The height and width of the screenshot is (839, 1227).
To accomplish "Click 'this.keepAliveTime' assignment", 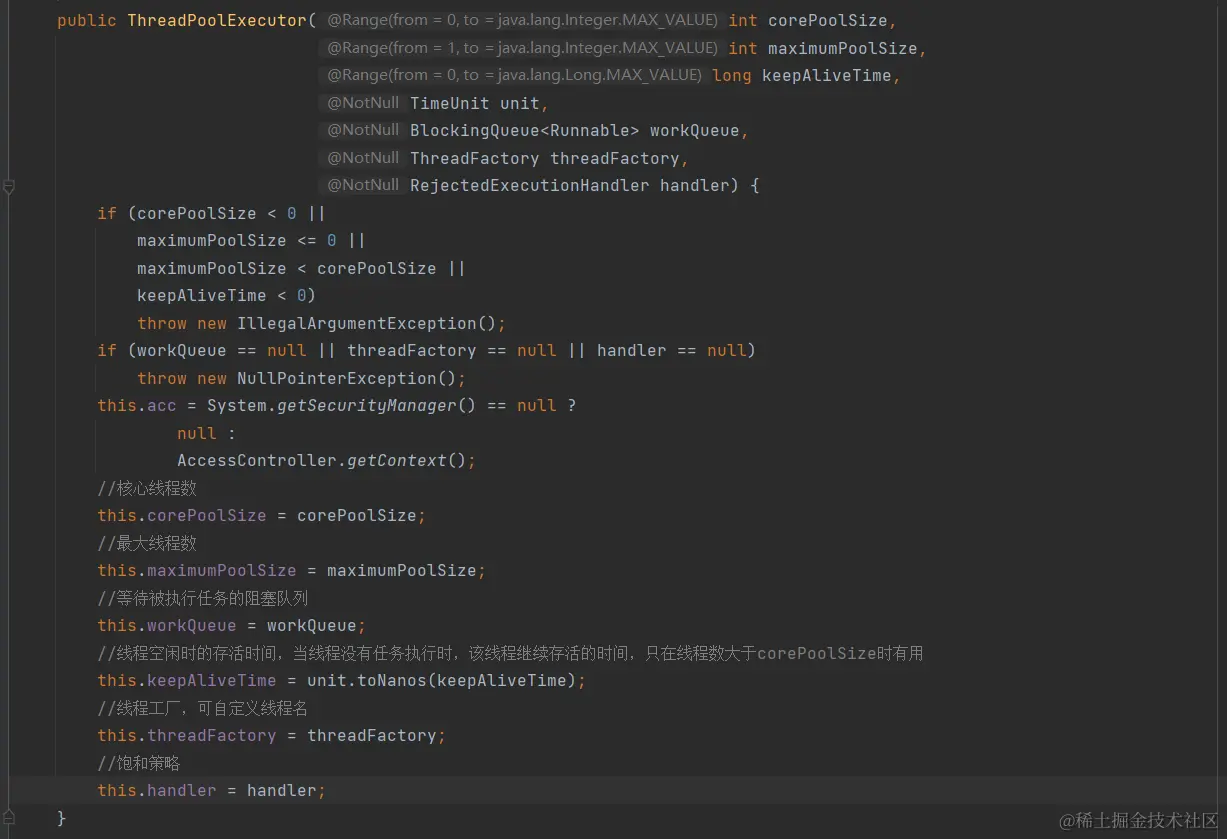I will click(x=186, y=681).
